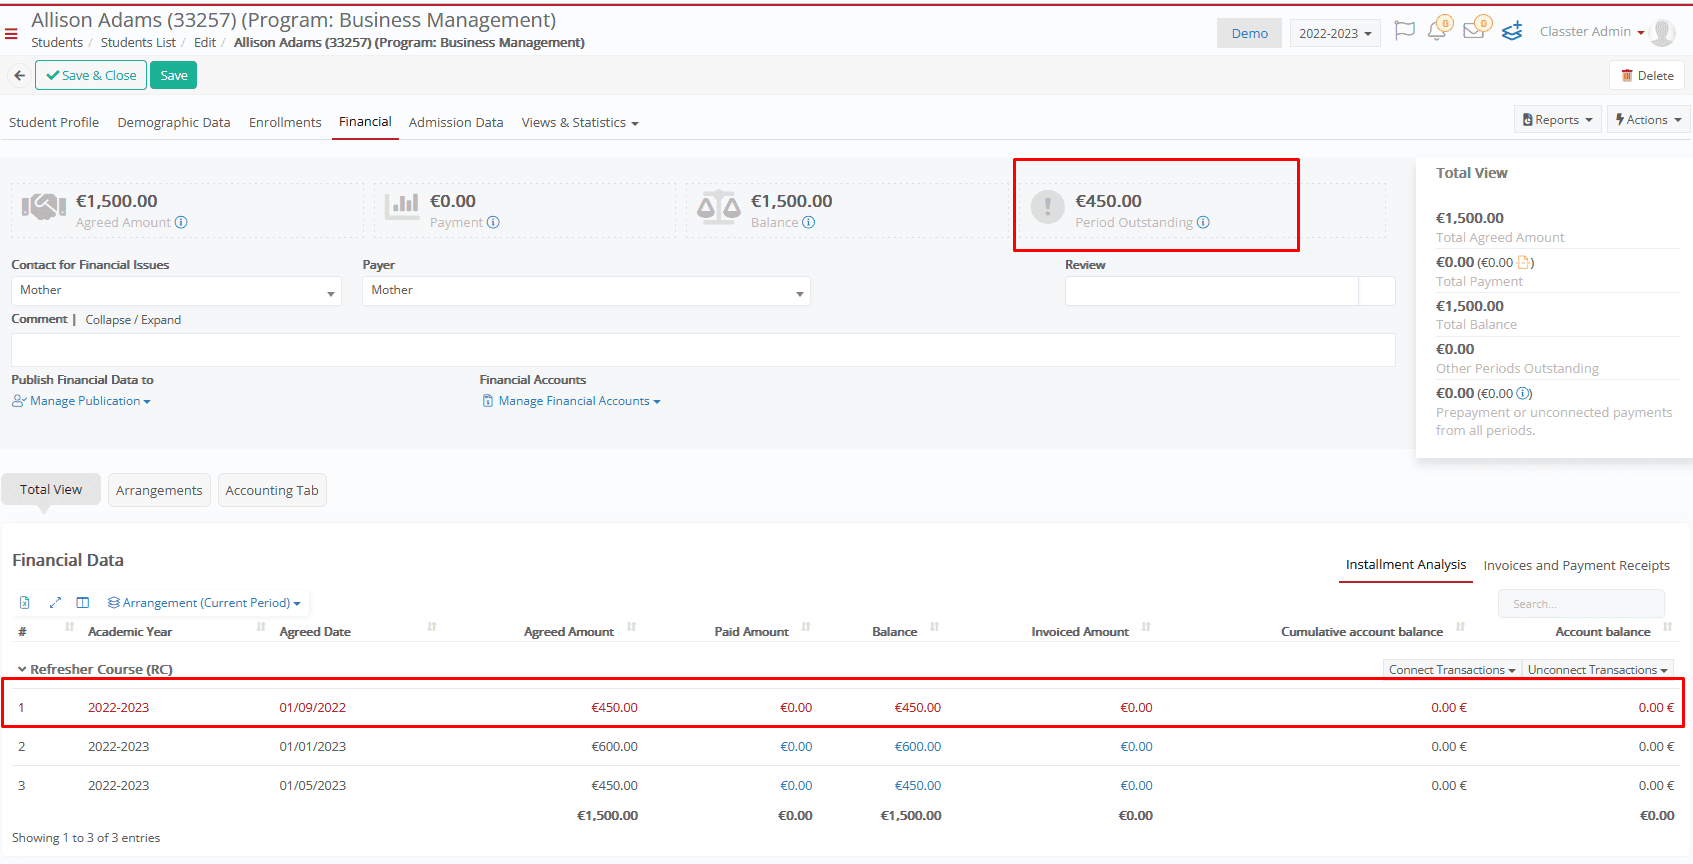Click the Collapse / Expand comment link
Image resolution: width=1693 pixels, height=864 pixels.
click(x=133, y=320)
